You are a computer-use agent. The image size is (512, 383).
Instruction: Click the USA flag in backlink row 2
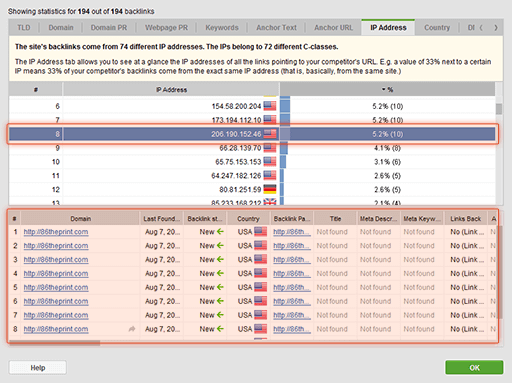tap(260, 246)
